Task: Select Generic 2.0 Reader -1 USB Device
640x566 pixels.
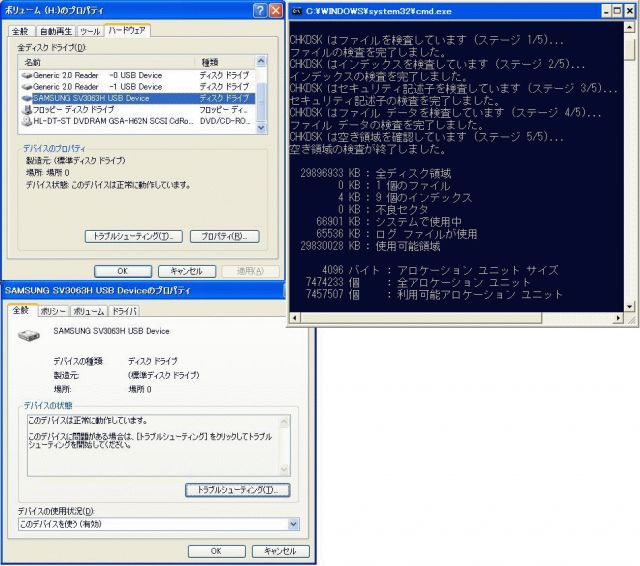Action: click(x=90, y=87)
